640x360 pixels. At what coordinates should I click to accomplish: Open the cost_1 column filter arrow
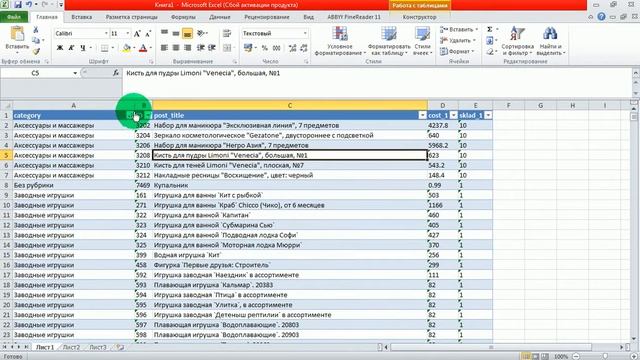(x=453, y=116)
